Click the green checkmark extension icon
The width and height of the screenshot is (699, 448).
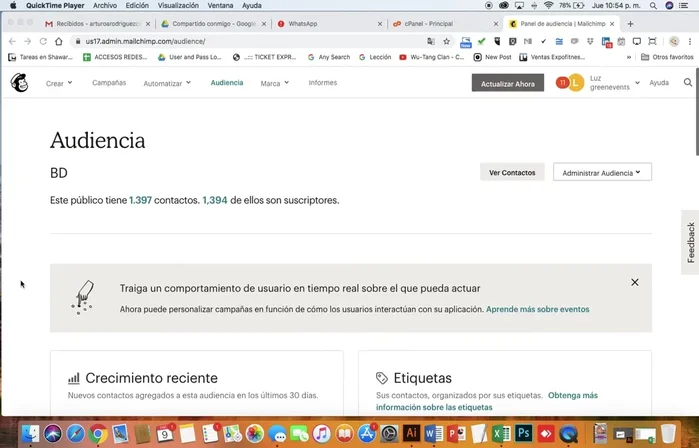point(481,41)
